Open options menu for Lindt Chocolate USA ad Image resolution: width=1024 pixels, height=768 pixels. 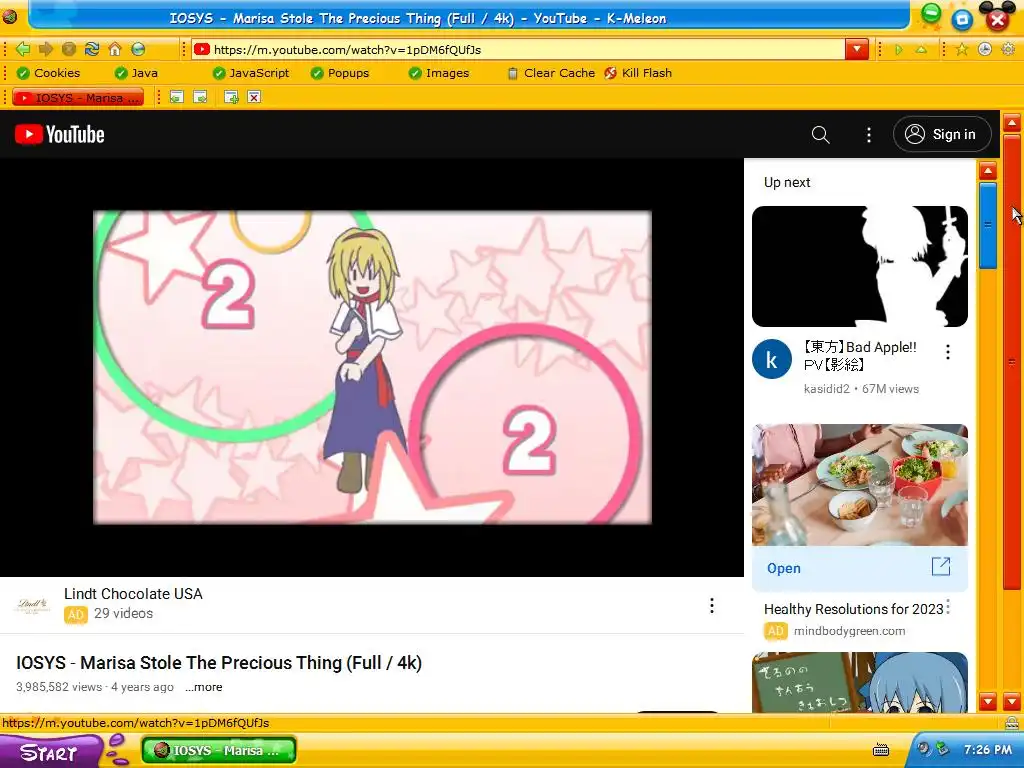click(x=712, y=605)
